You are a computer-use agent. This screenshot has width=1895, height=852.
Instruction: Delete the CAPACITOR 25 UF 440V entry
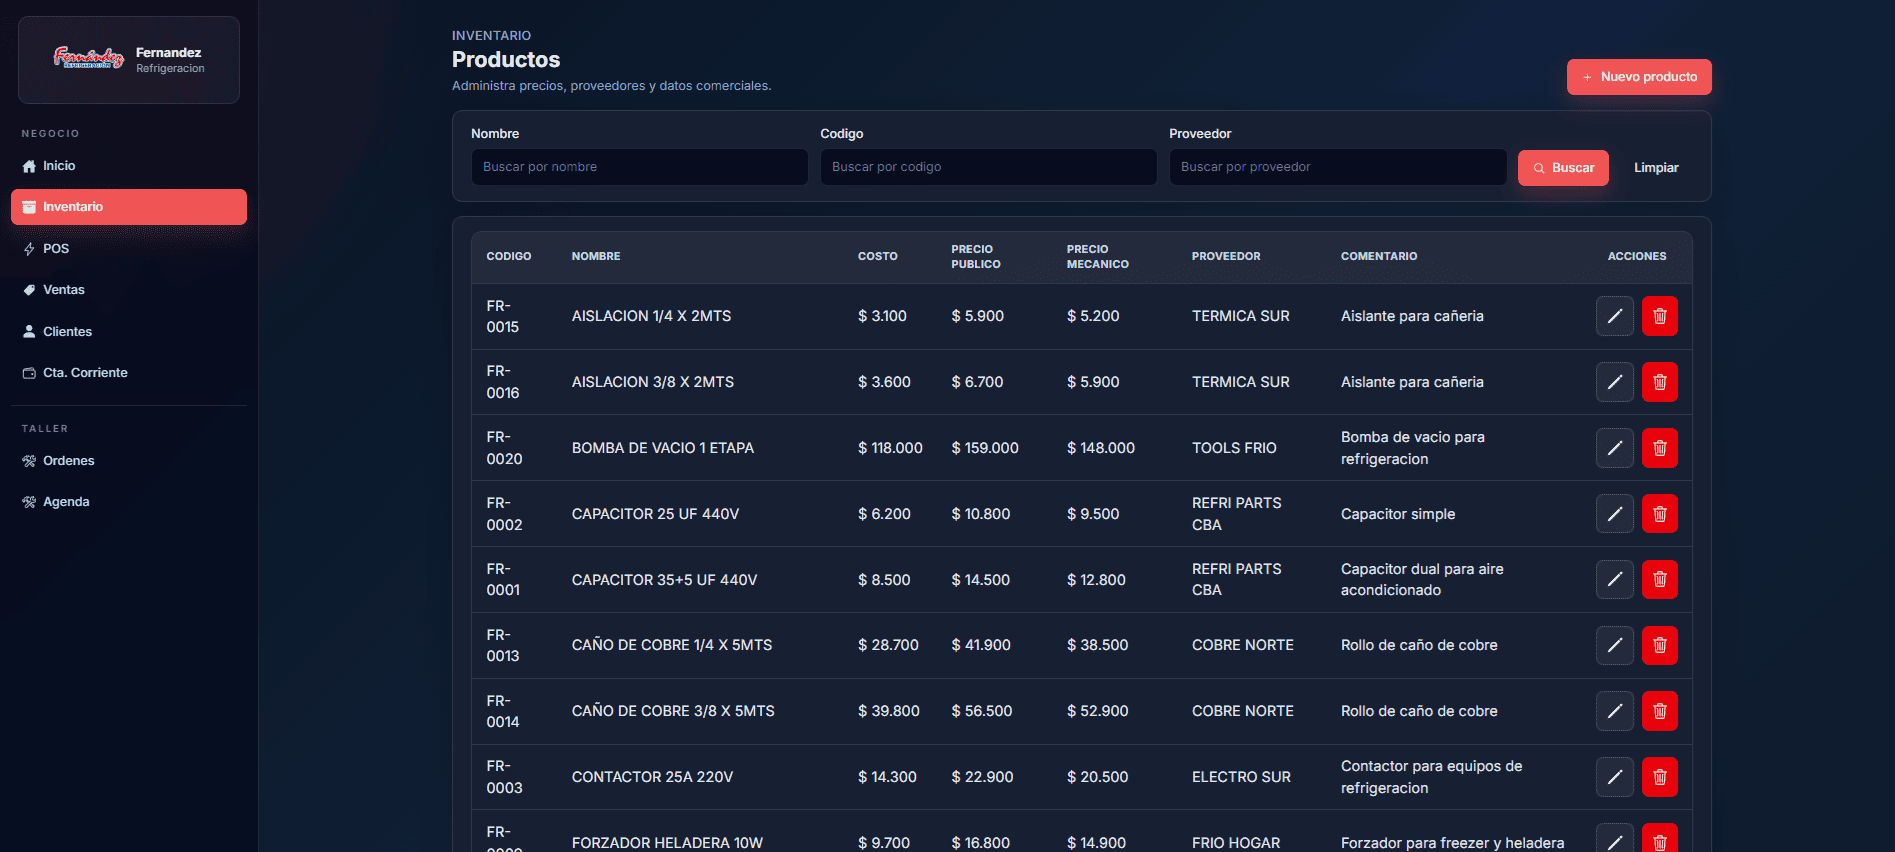[x=1659, y=514]
